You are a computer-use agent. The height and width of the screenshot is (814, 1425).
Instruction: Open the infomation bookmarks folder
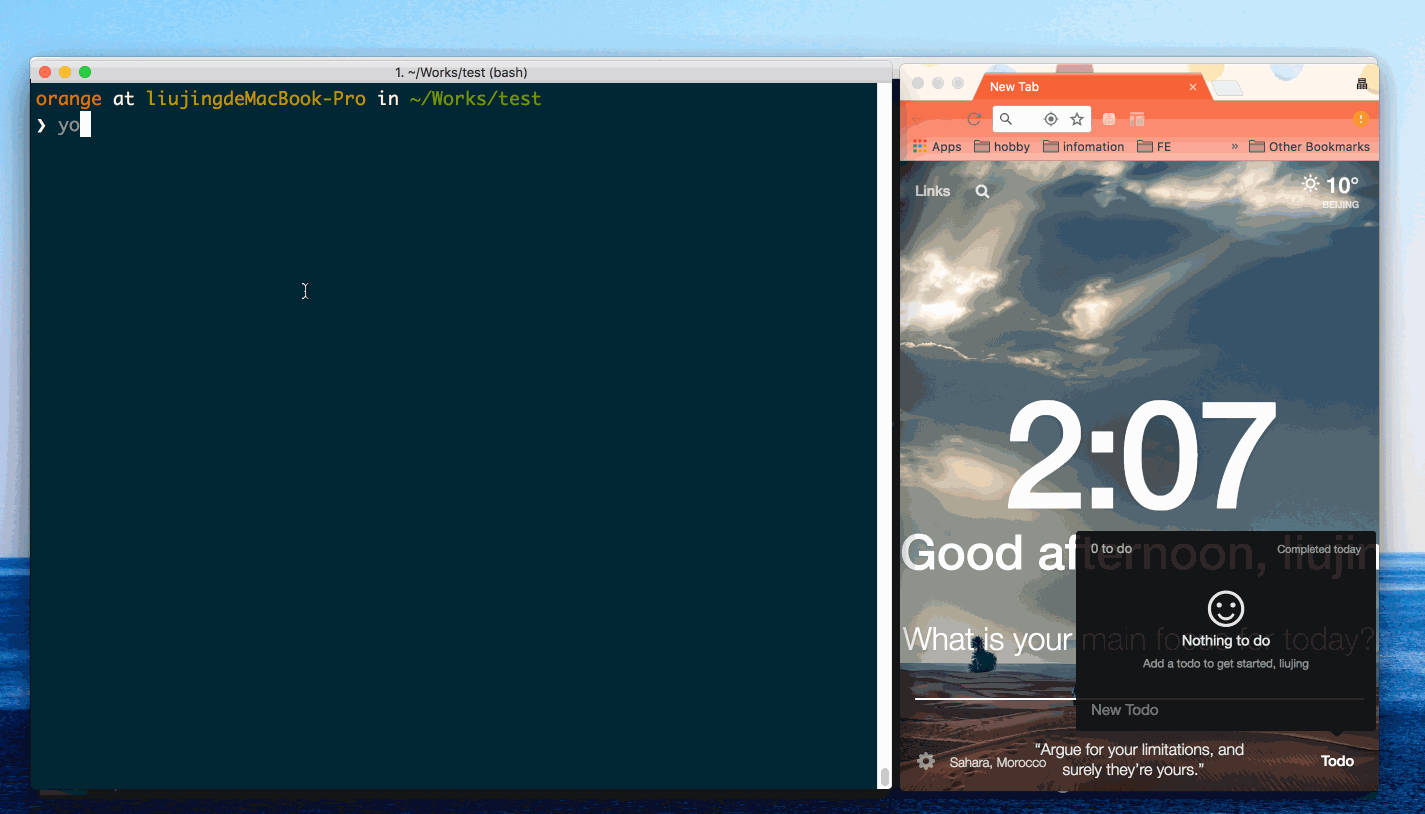(x=1084, y=147)
